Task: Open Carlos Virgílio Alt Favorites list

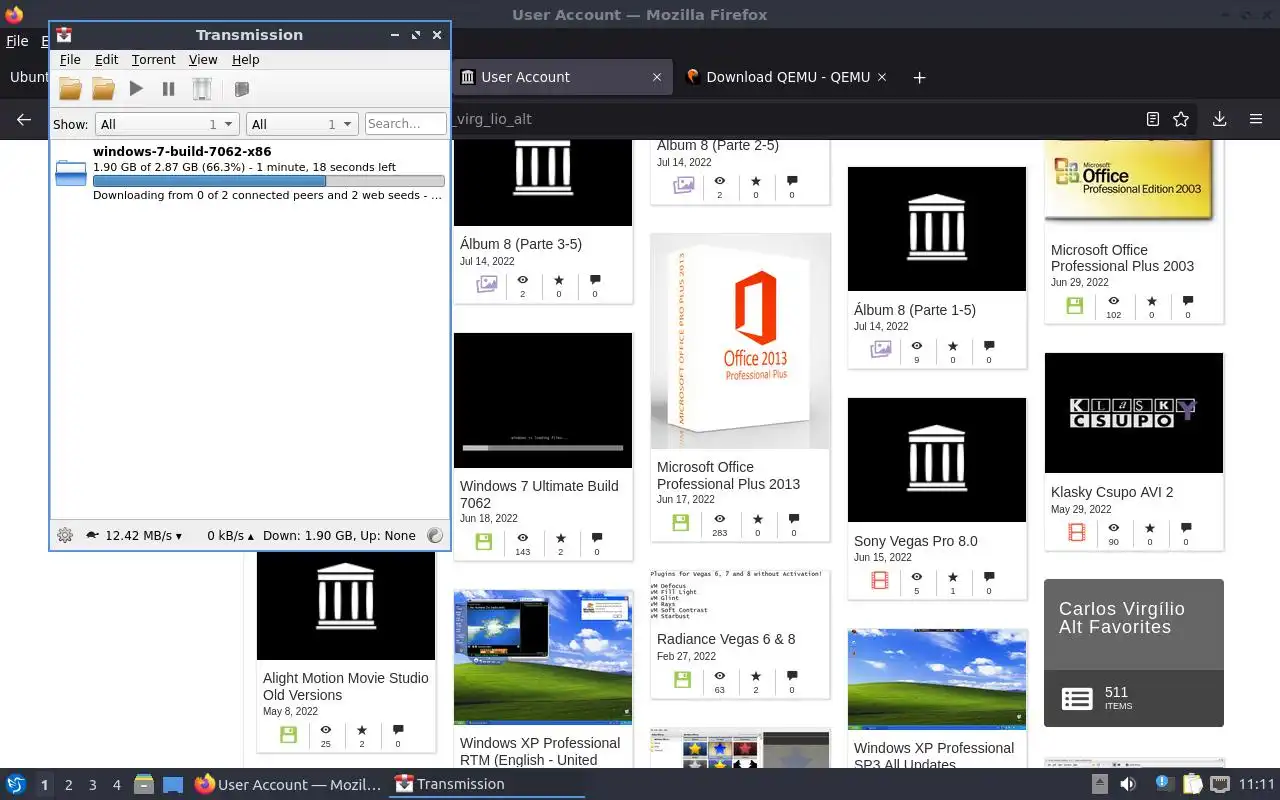Action: click(x=1134, y=652)
